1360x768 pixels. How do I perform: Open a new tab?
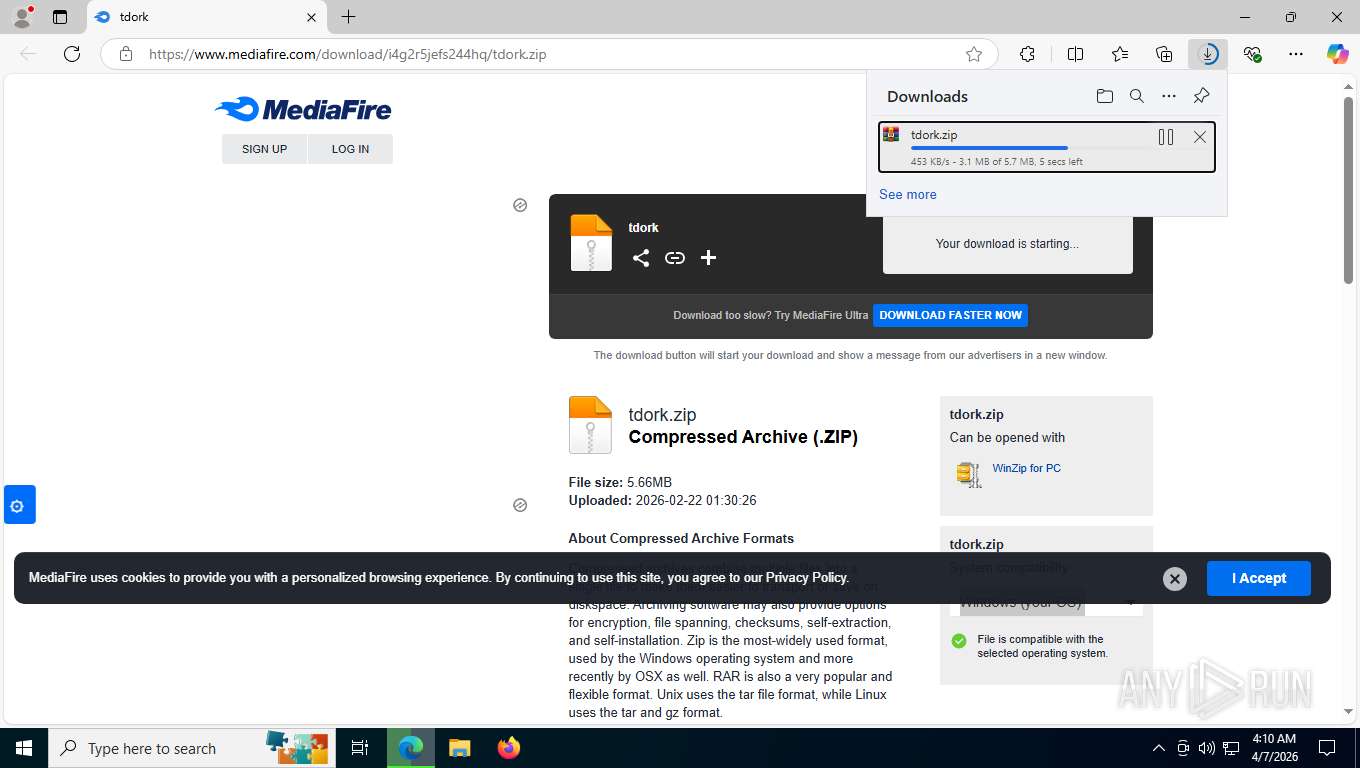click(348, 17)
